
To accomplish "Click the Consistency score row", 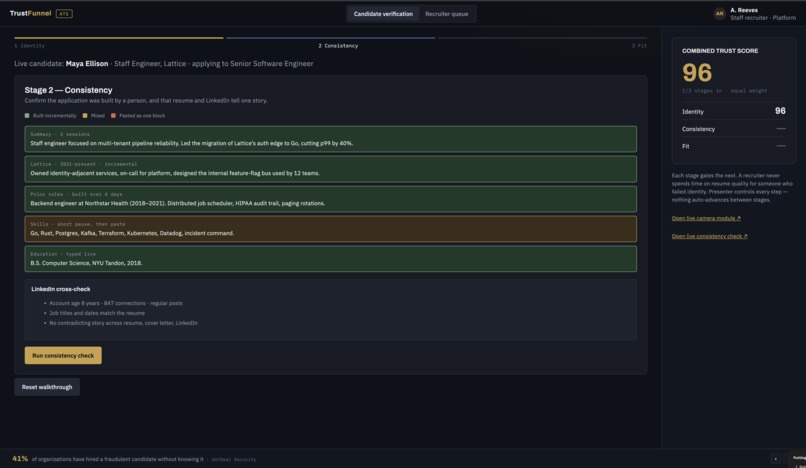I will (x=734, y=129).
